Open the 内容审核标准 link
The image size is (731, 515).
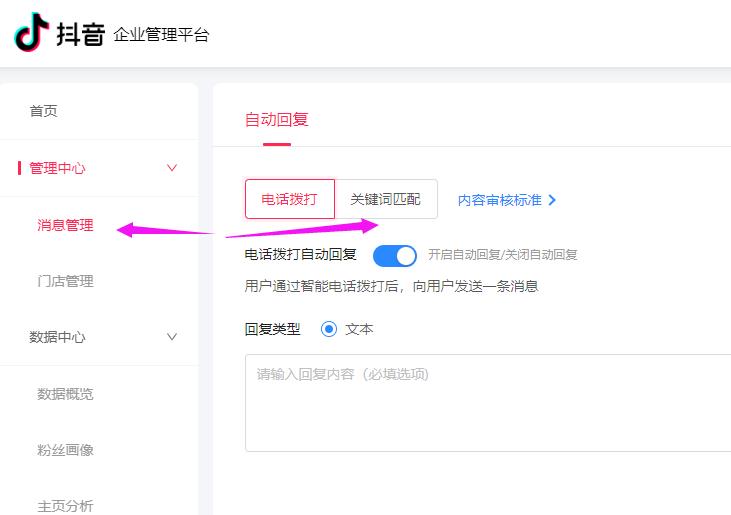499,200
